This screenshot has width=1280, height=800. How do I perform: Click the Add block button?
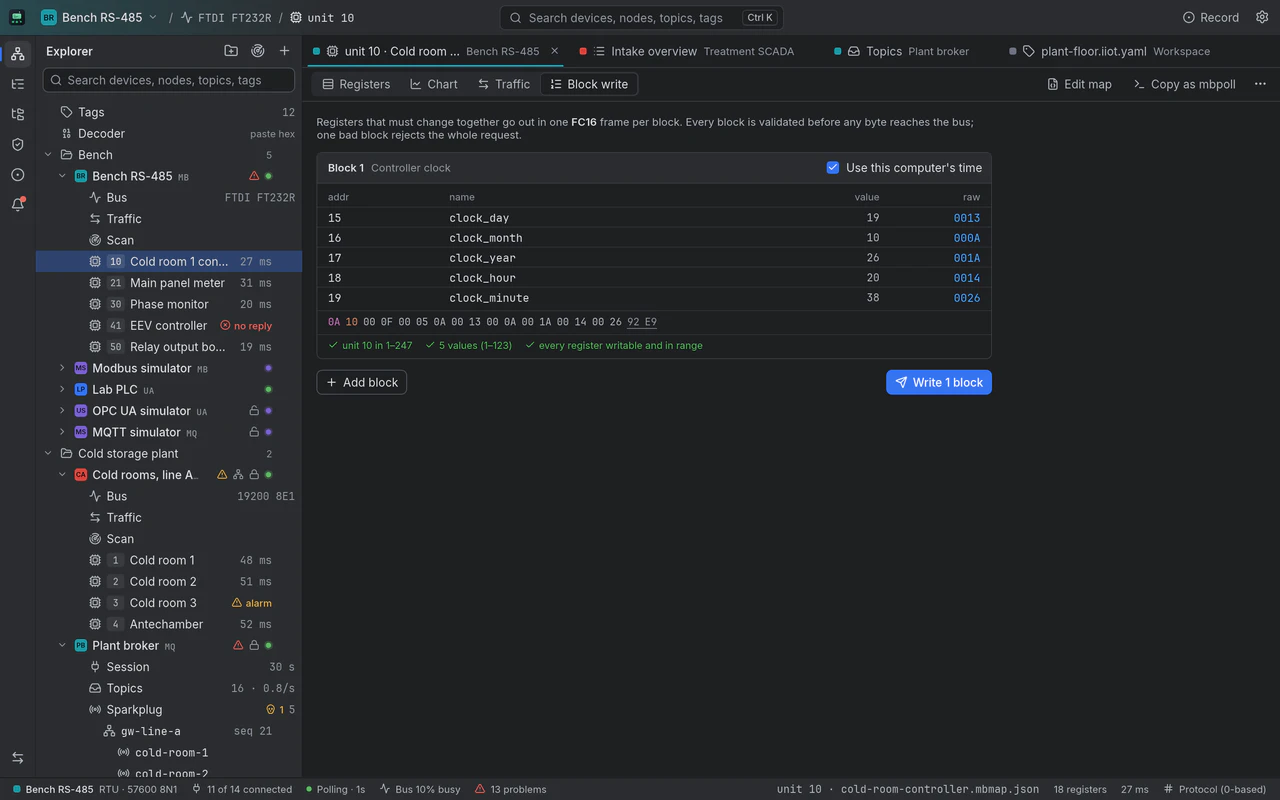tap(362, 382)
